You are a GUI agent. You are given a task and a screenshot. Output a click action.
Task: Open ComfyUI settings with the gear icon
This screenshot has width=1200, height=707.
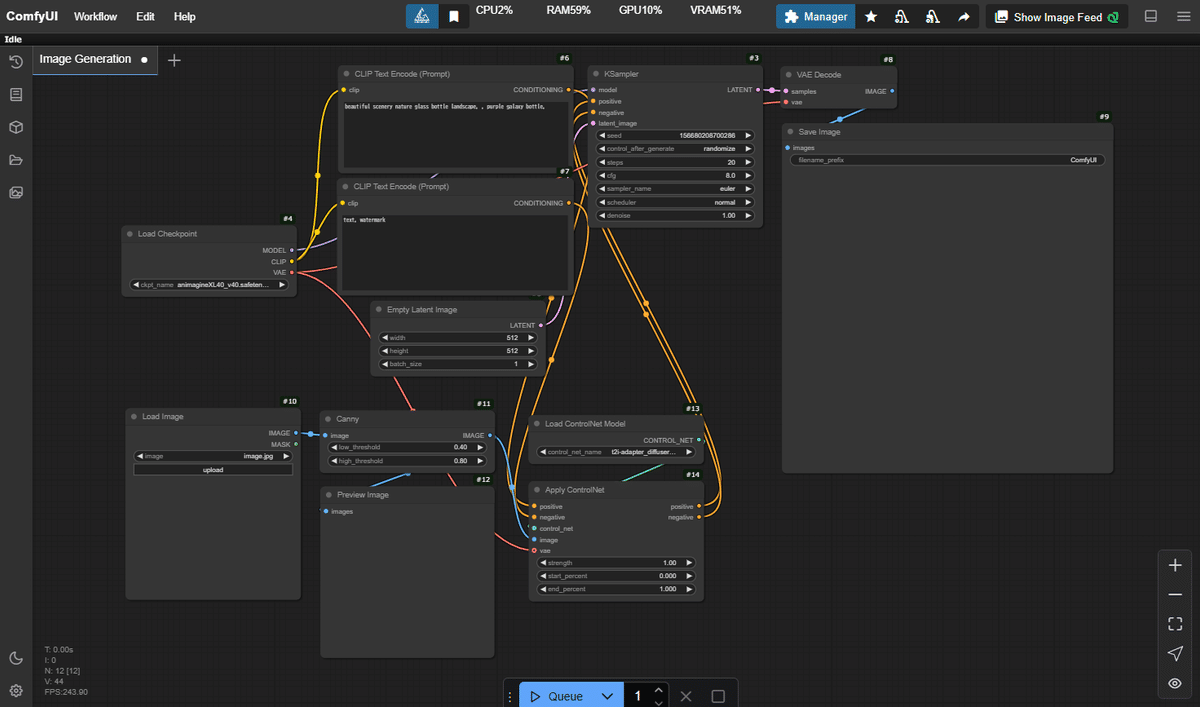(x=16, y=690)
